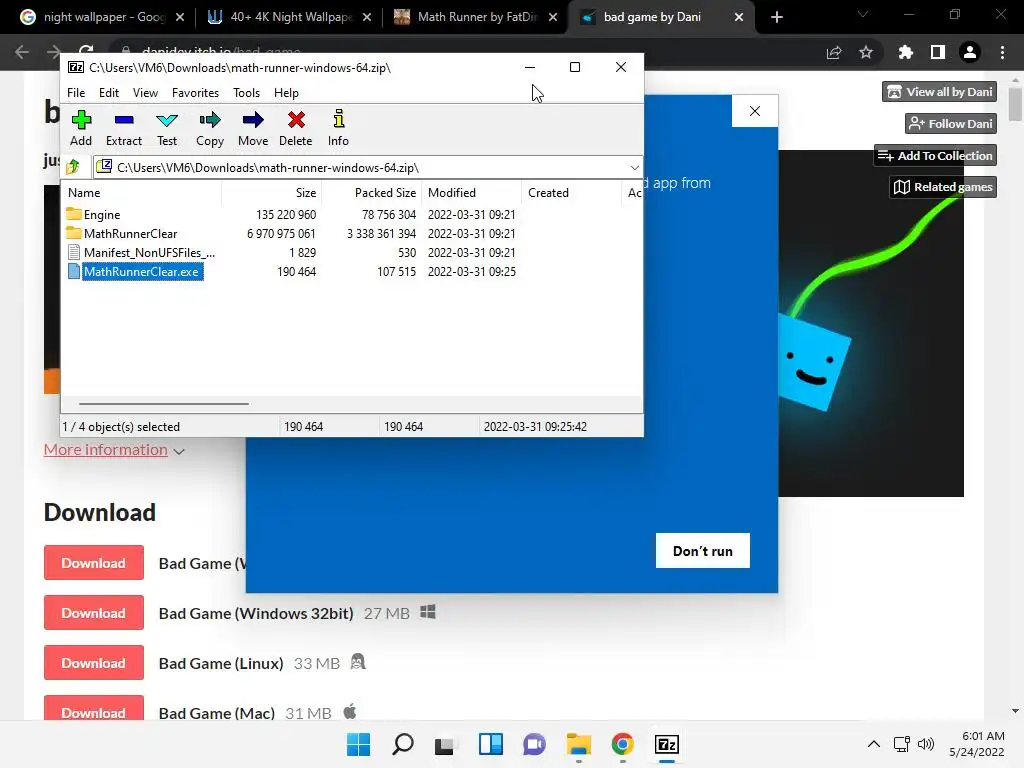The image size is (1024, 768).
Task: Open taskbar Search
Action: point(402,744)
